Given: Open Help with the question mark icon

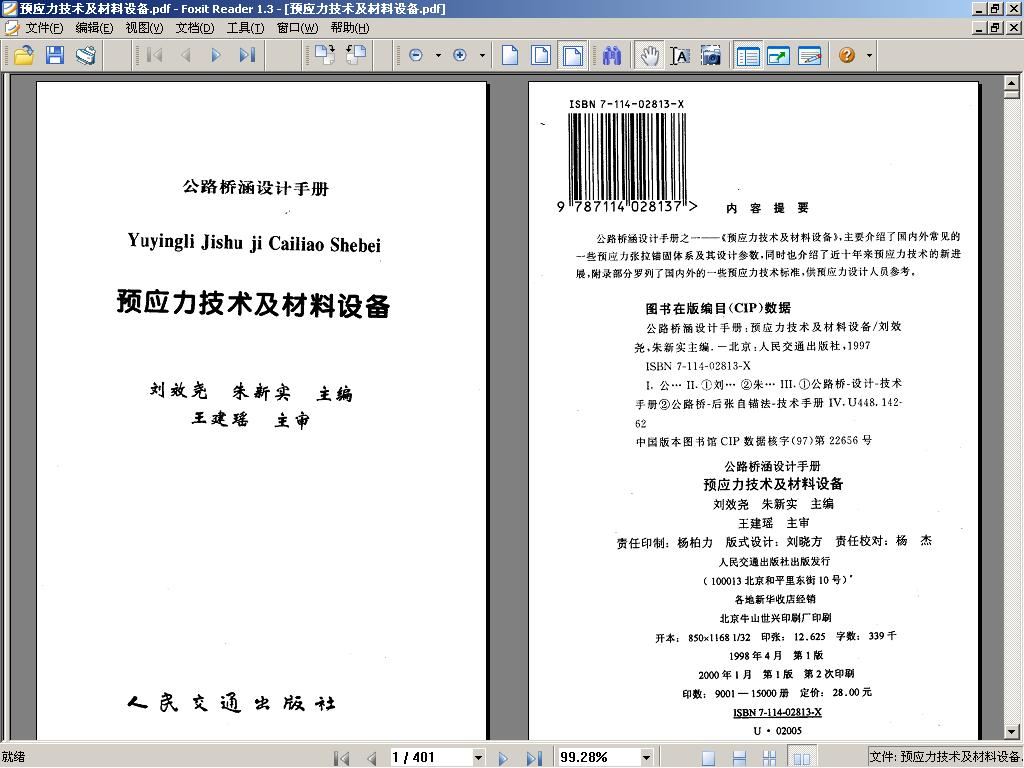Looking at the screenshot, I should pyautogui.click(x=847, y=56).
